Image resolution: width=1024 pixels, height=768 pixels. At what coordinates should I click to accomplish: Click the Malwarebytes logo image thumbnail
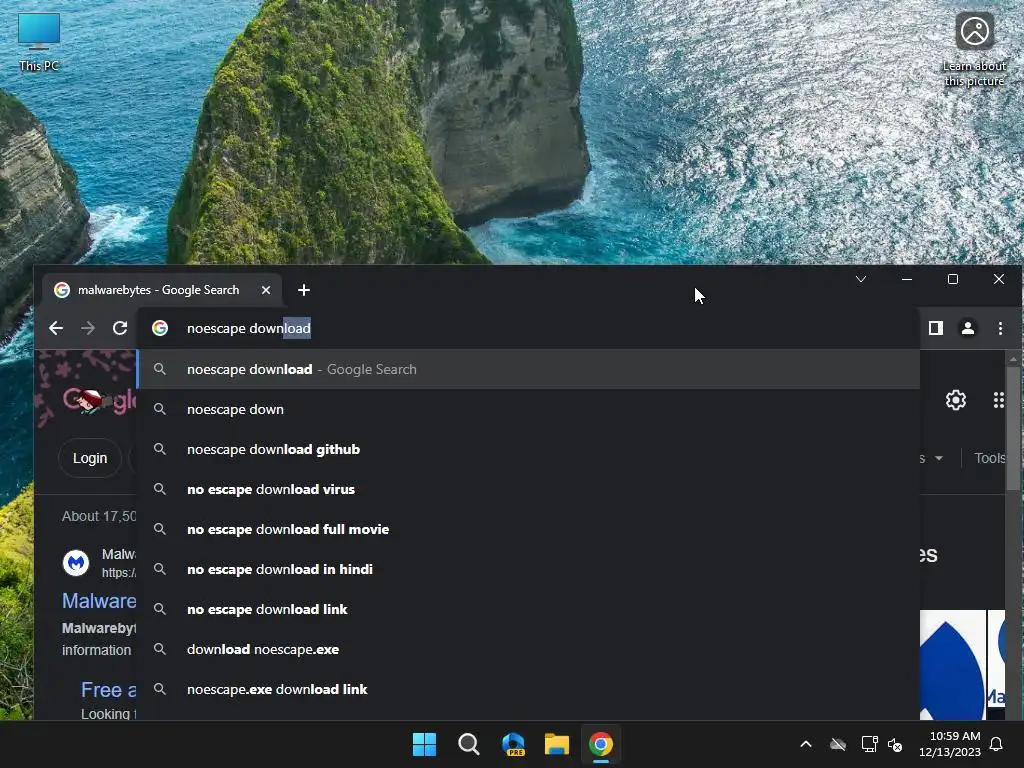pyautogui.click(x=952, y=665)
